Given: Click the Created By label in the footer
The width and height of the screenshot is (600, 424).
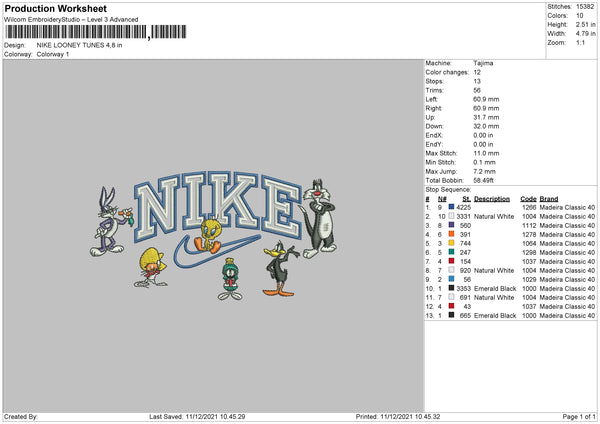Looking at the screenshot, I should pos(21,416).
